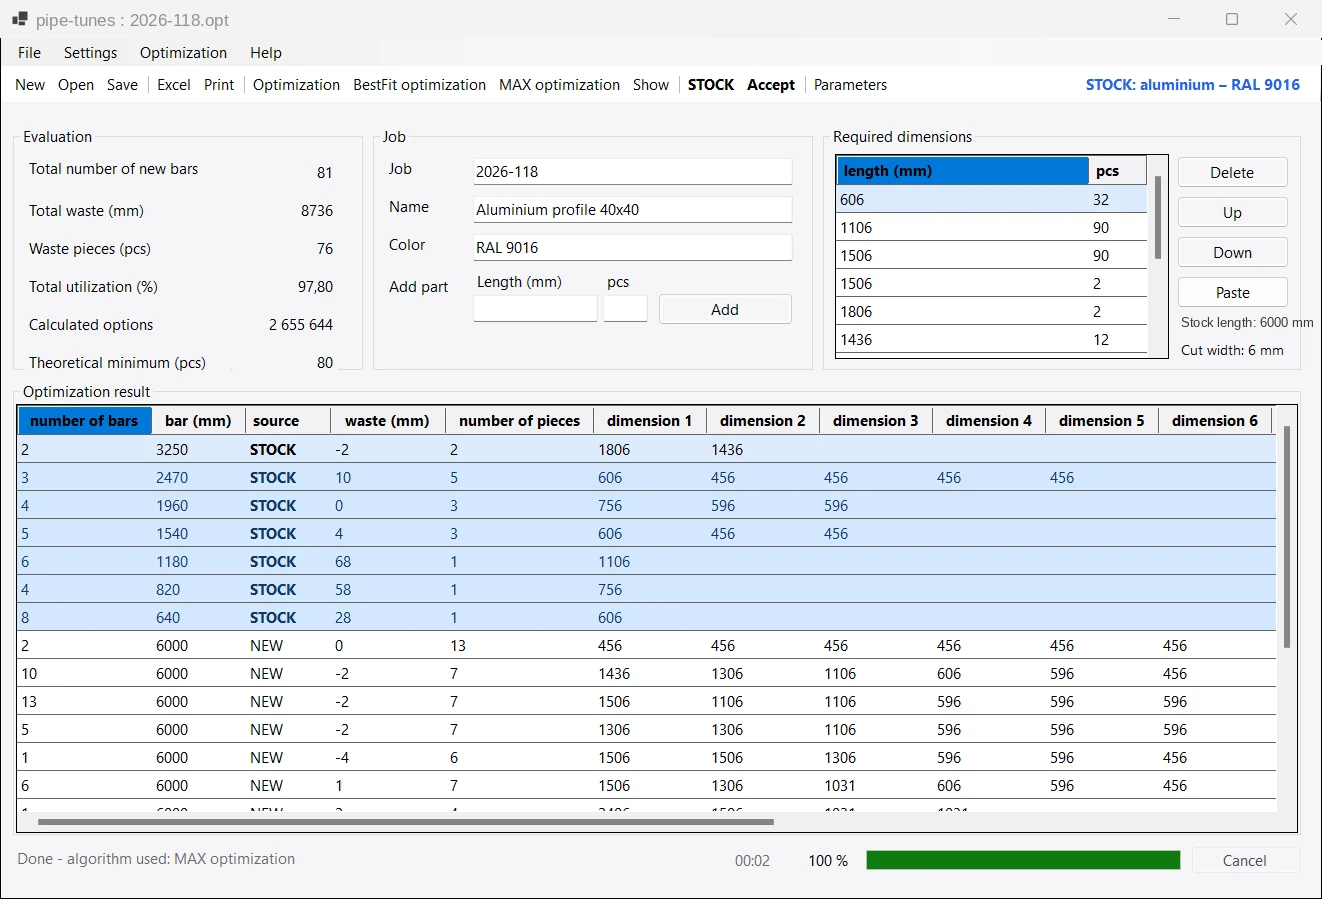The image size is (1322, 899).
Task: Click Accept in the toolbar
Action: pos(771,85)
